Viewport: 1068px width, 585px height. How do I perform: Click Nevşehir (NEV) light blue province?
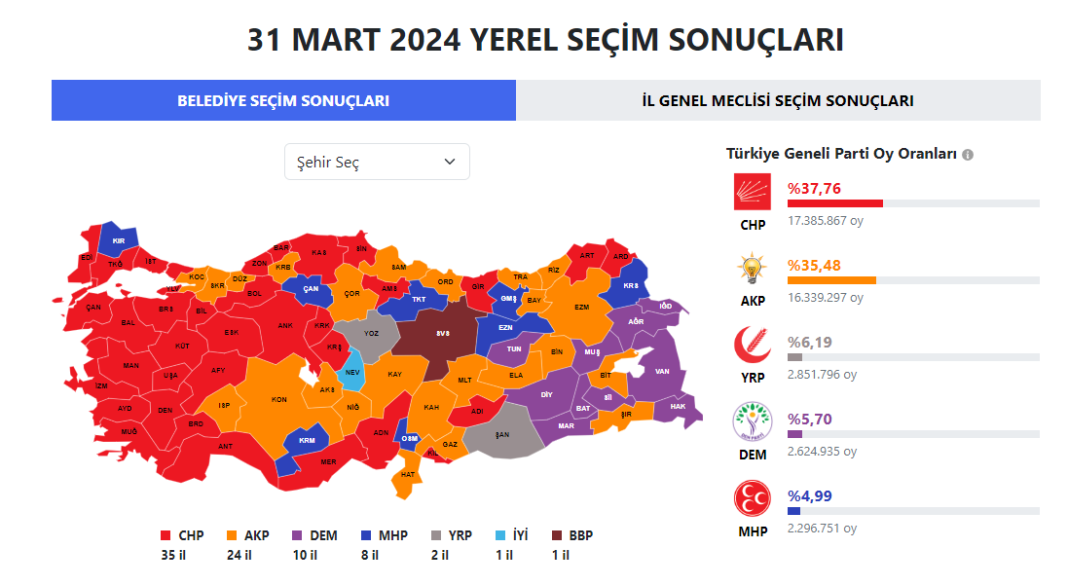click(x=352, y=371)
